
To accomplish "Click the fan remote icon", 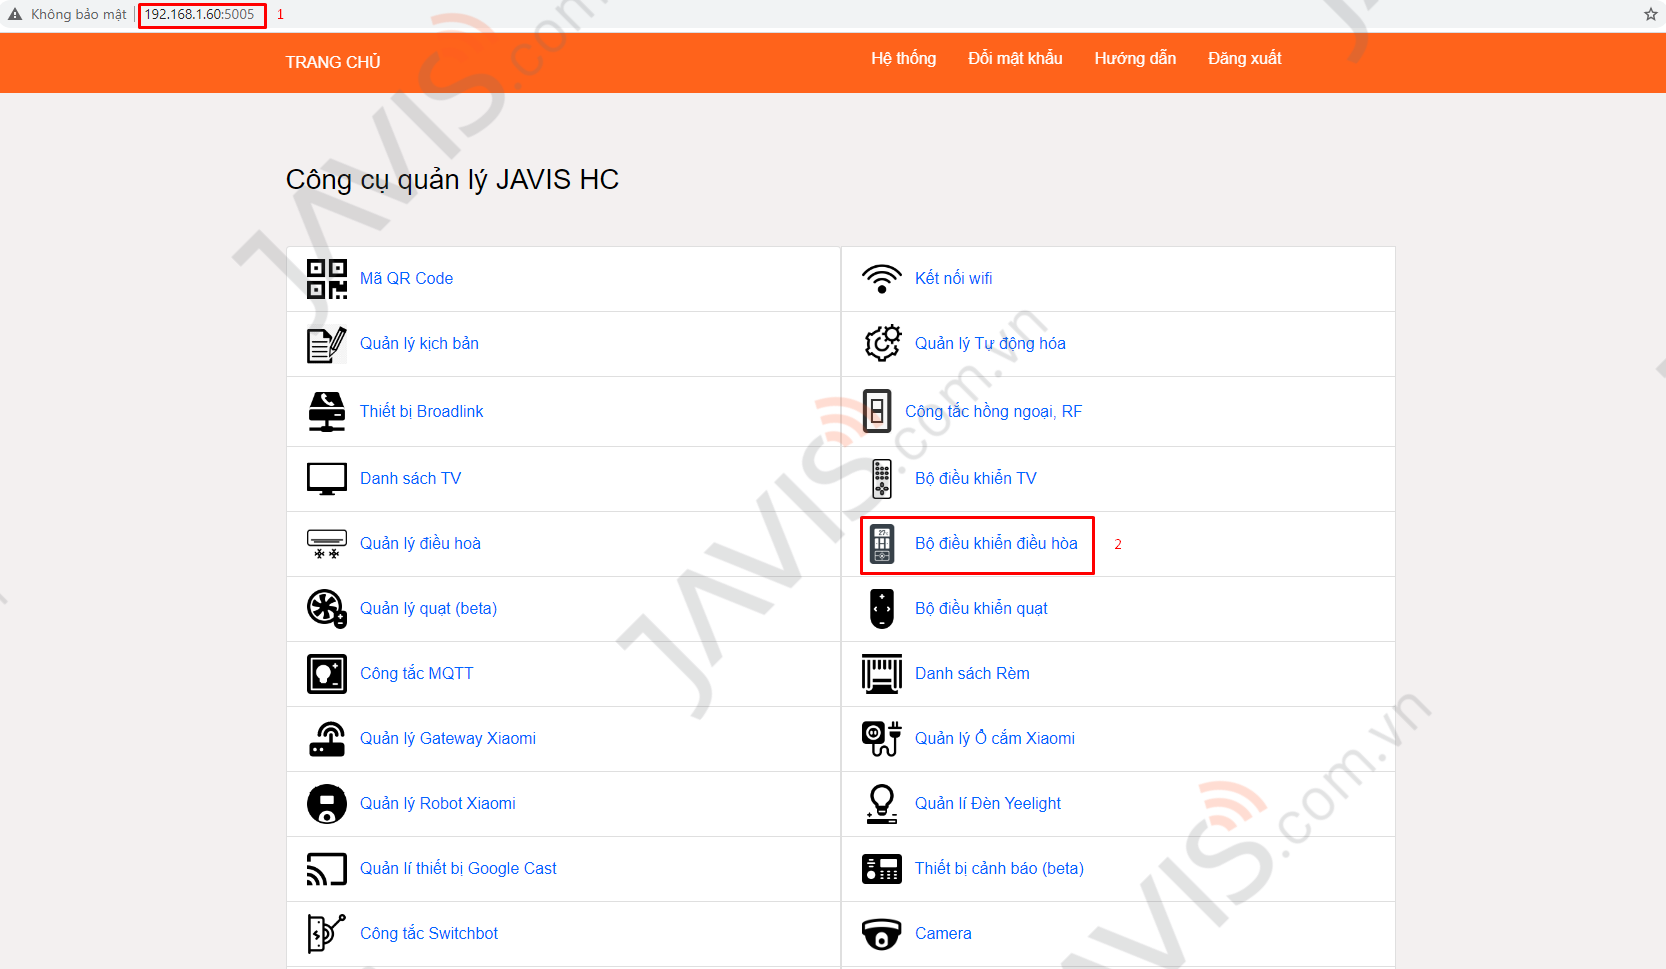I will point(882,609).
